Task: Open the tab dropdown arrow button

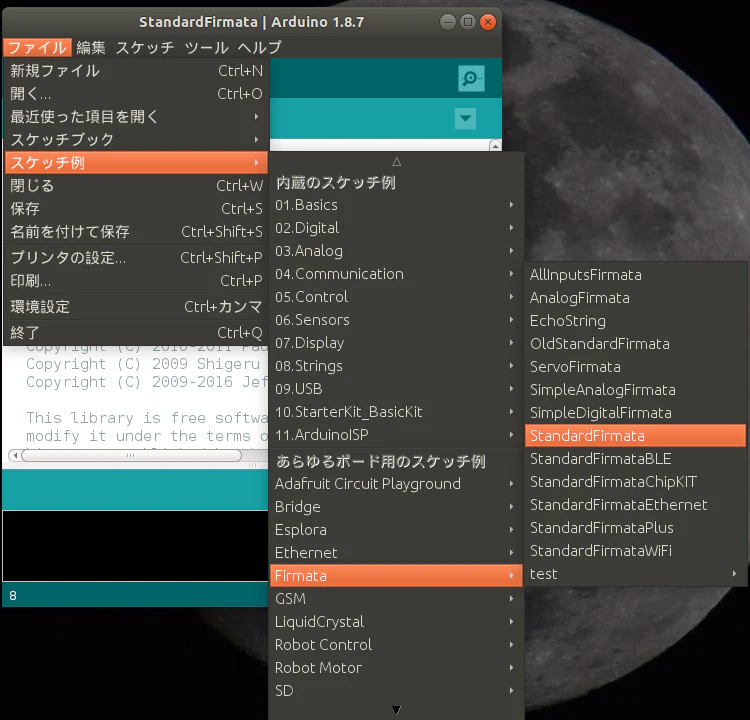Action: pos(465,118)
